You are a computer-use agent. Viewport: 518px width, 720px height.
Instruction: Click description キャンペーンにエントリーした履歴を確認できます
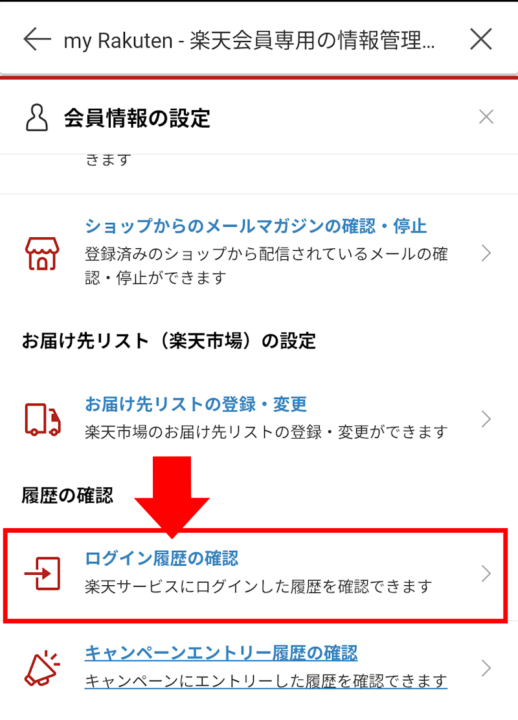tap(266, 681)
